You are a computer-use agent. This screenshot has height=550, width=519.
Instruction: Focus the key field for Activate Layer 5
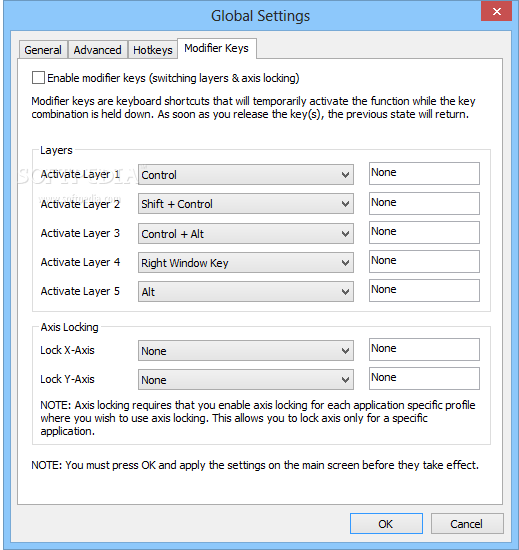point(424,290)
